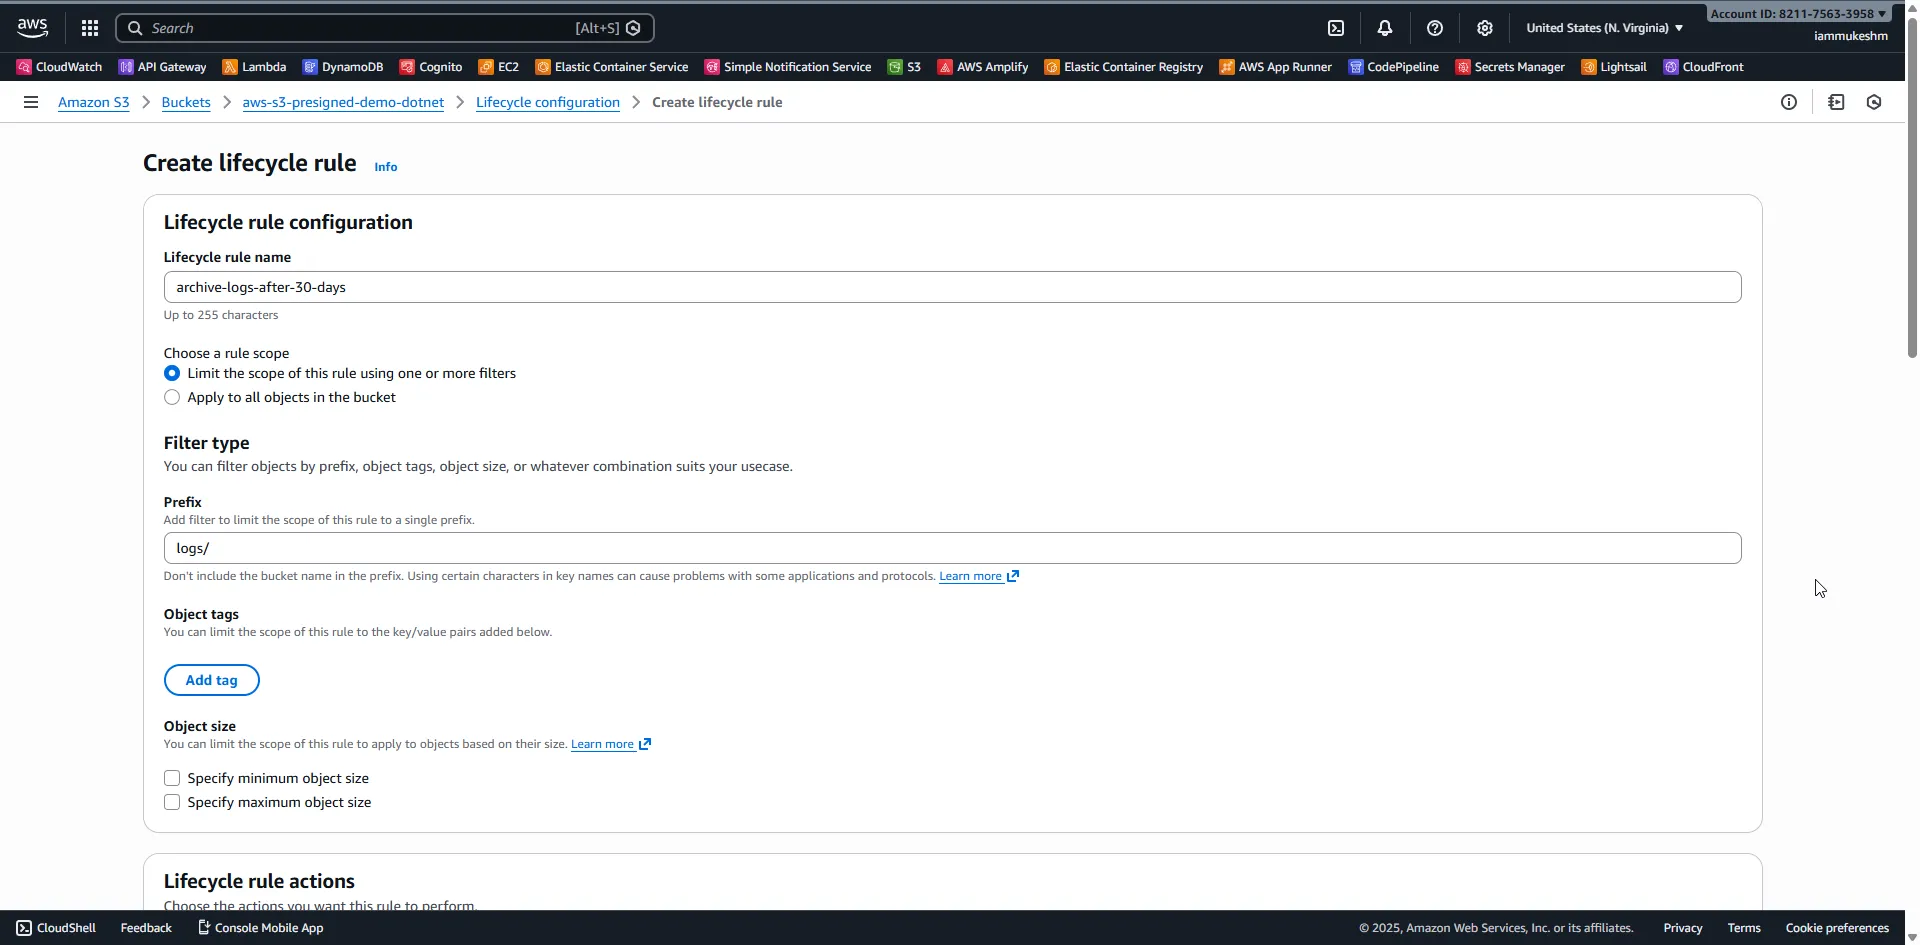Image resolution: width=1920 pixels, height=945 pixels.
Task: Open the services grid menu
Action: [89, 27]
